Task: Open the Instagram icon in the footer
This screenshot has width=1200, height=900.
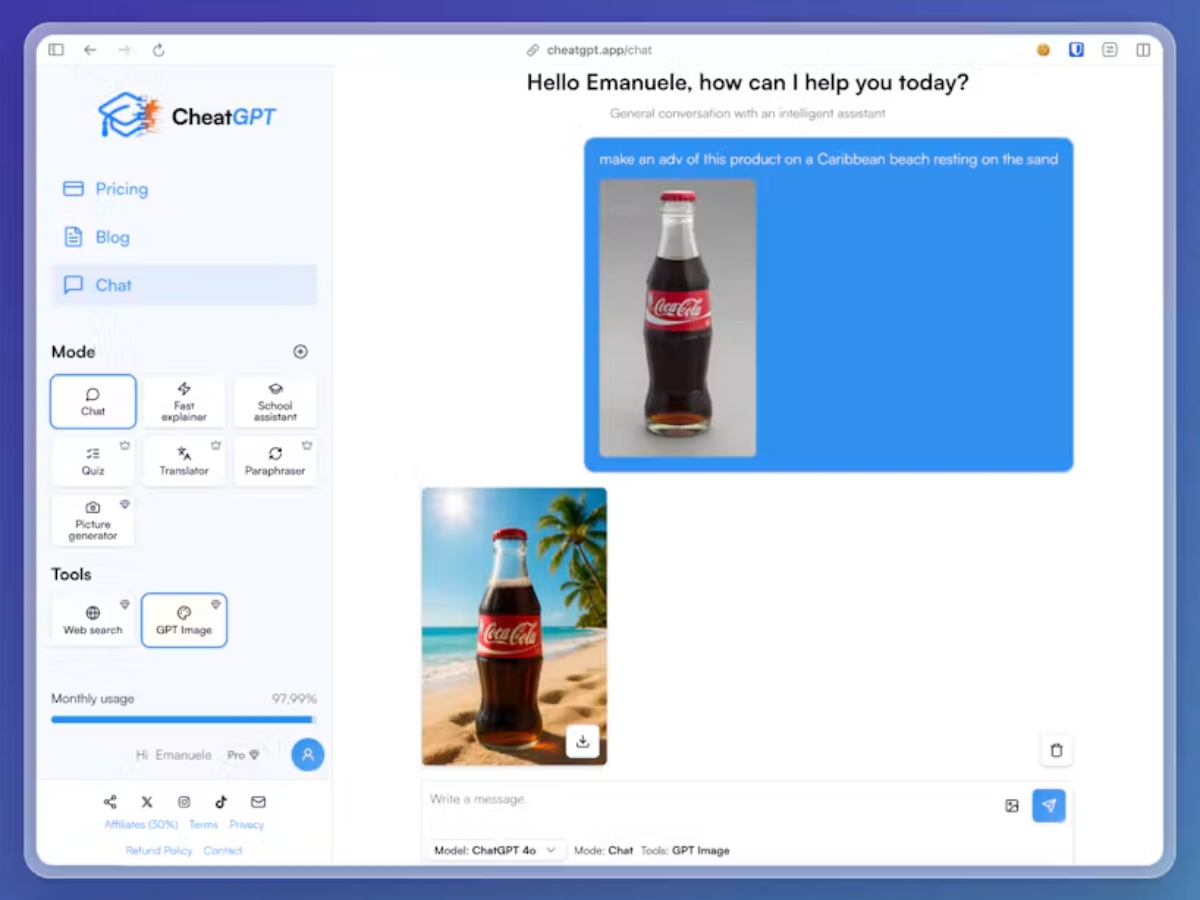Action: (184, 802)
